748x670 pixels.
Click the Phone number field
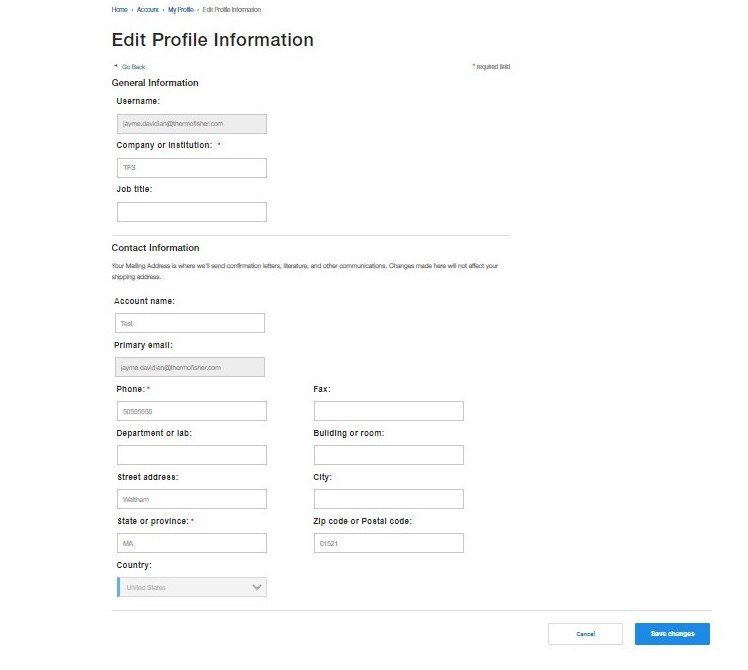pyautogui.click(x=192, y=411)
